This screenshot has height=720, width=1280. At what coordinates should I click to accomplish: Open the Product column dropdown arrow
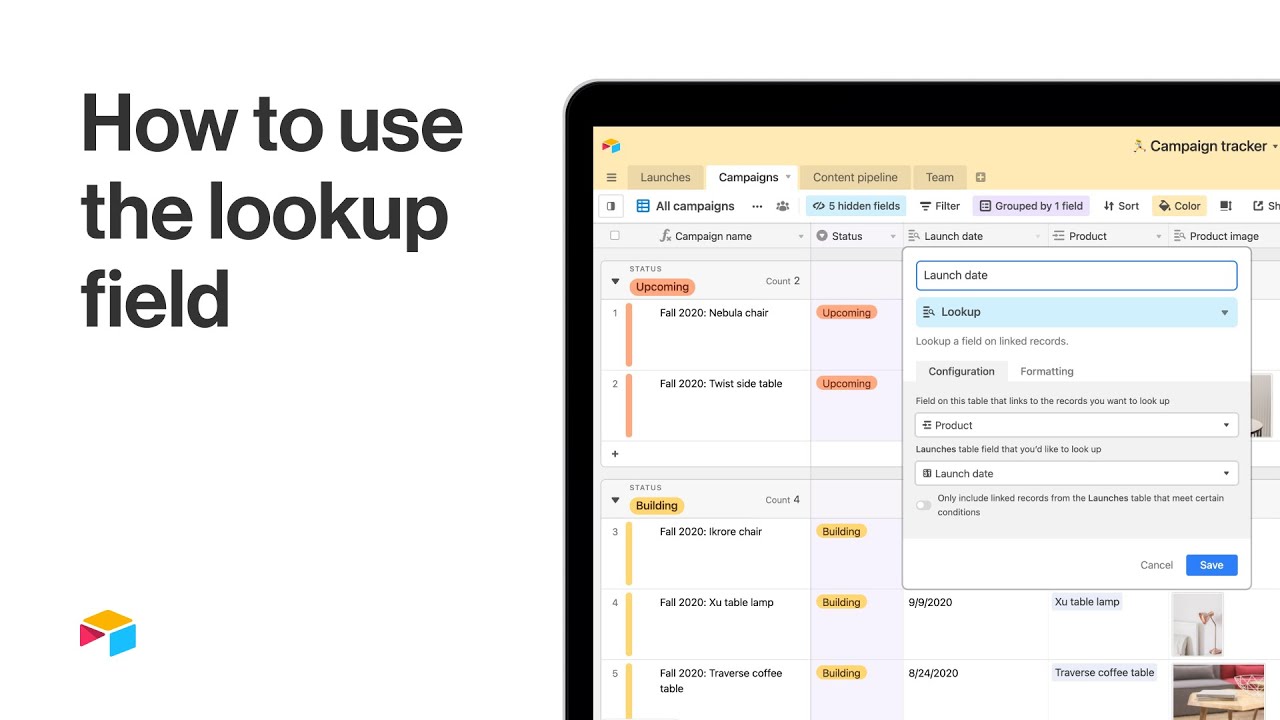click(1159, 237)
